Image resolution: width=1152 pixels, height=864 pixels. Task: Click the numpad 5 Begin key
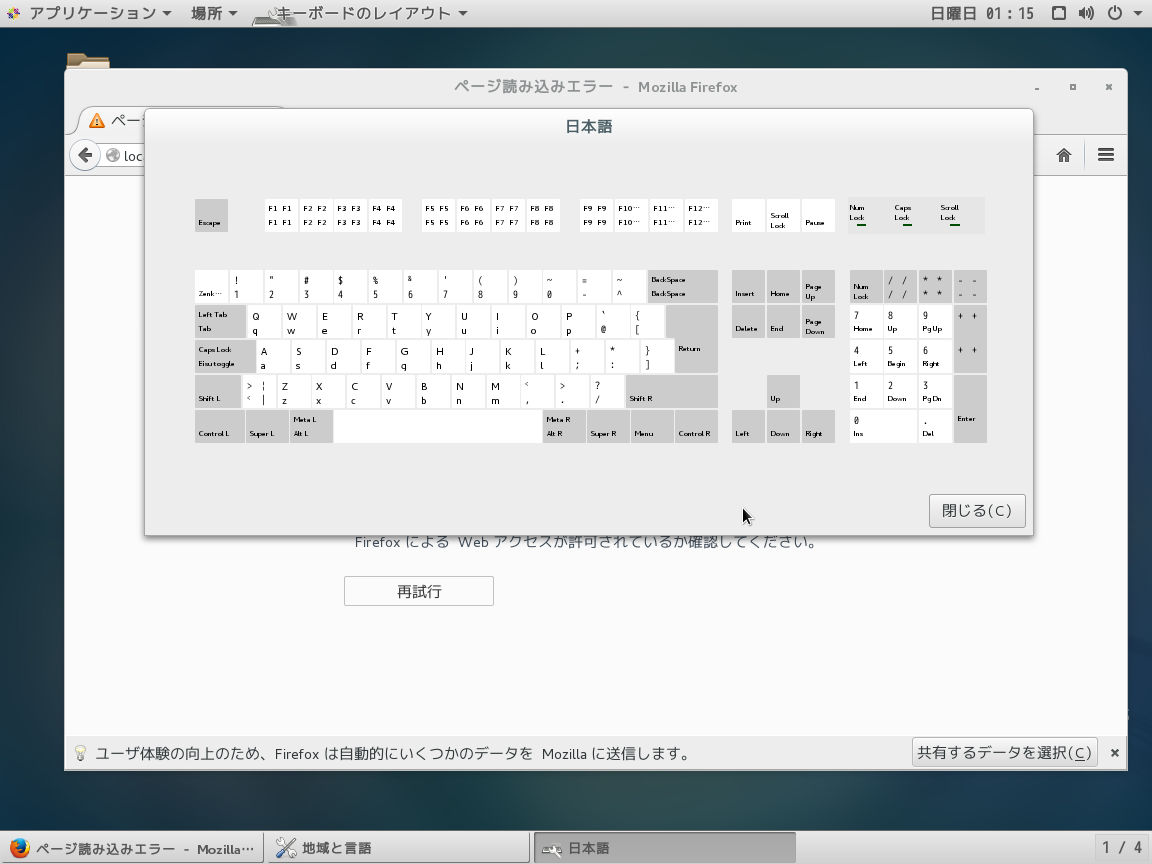point(901,356)
